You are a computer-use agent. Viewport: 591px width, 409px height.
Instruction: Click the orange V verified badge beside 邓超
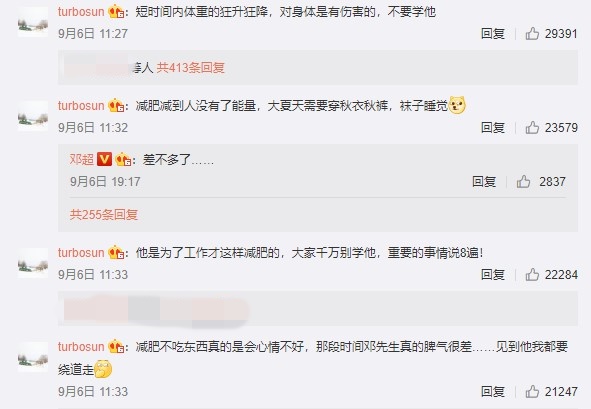[104, 159]
